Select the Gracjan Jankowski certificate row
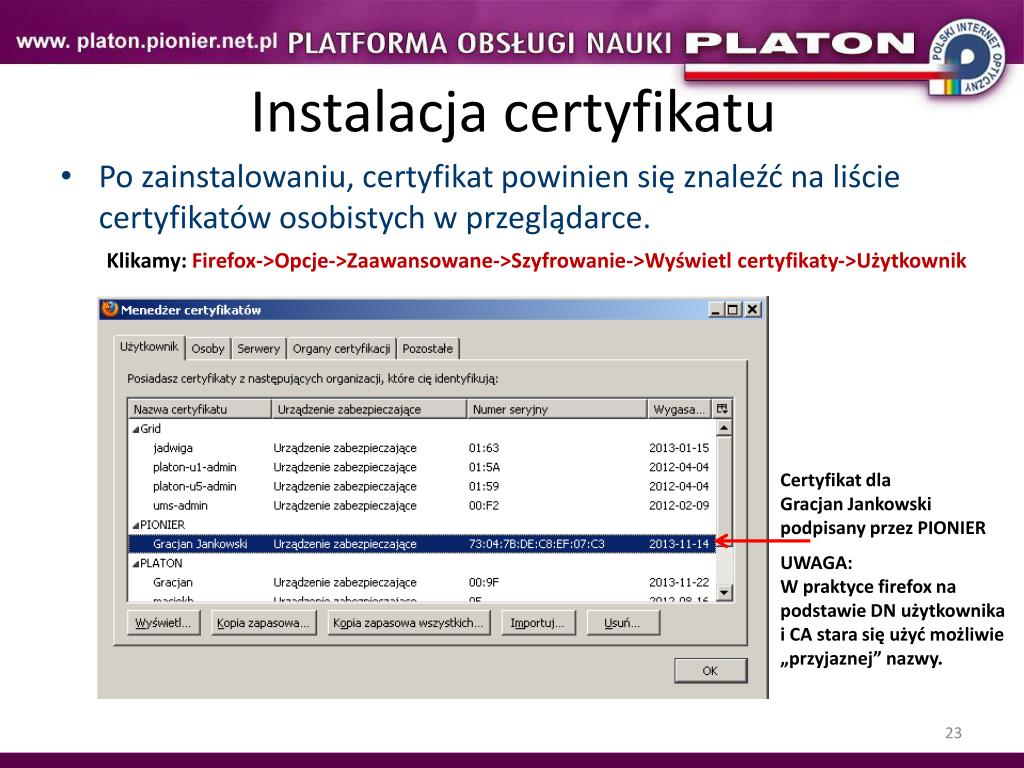Viewport: 1024px width, 768px height. point(422,544)
